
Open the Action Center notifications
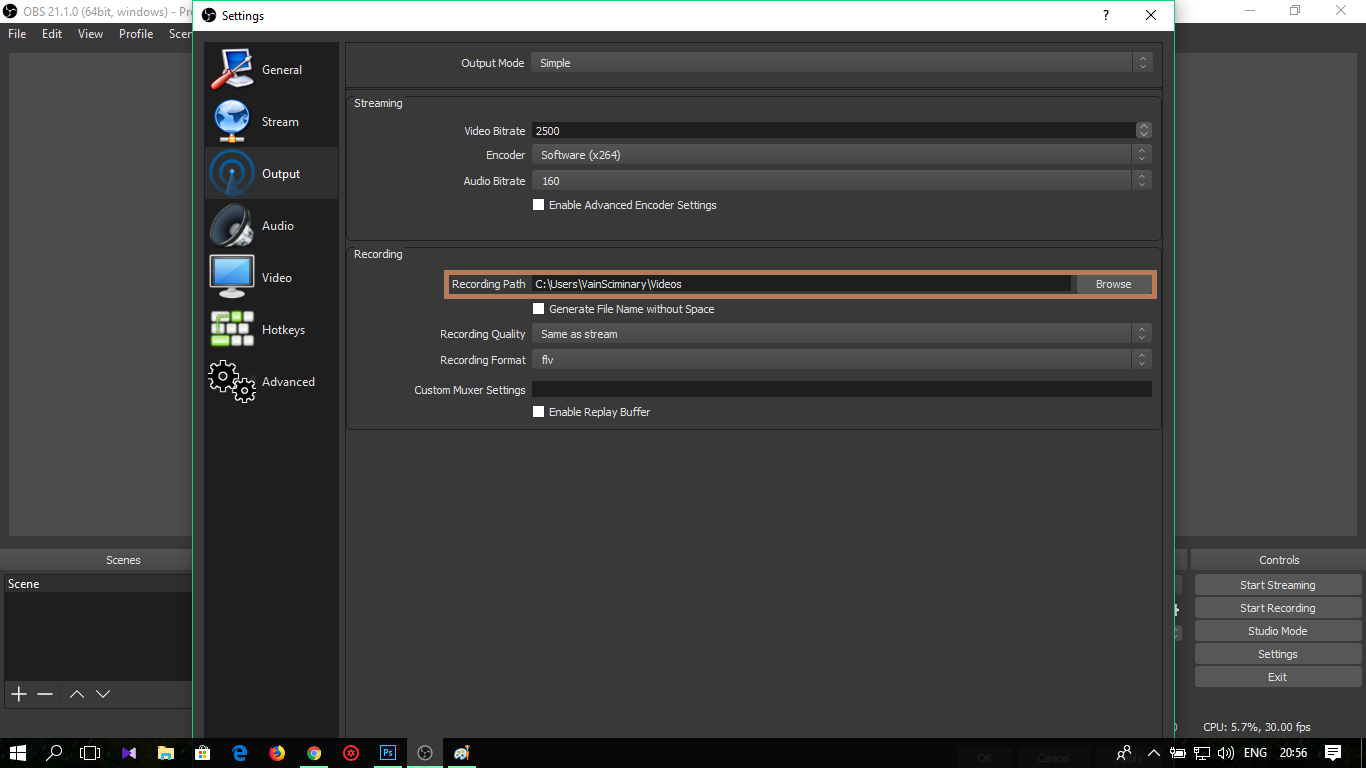pyautogui.click(x=1333, y=753)
